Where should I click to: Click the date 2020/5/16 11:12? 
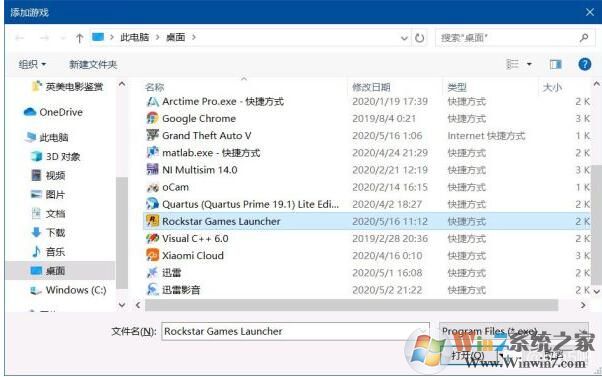[390, 221]
